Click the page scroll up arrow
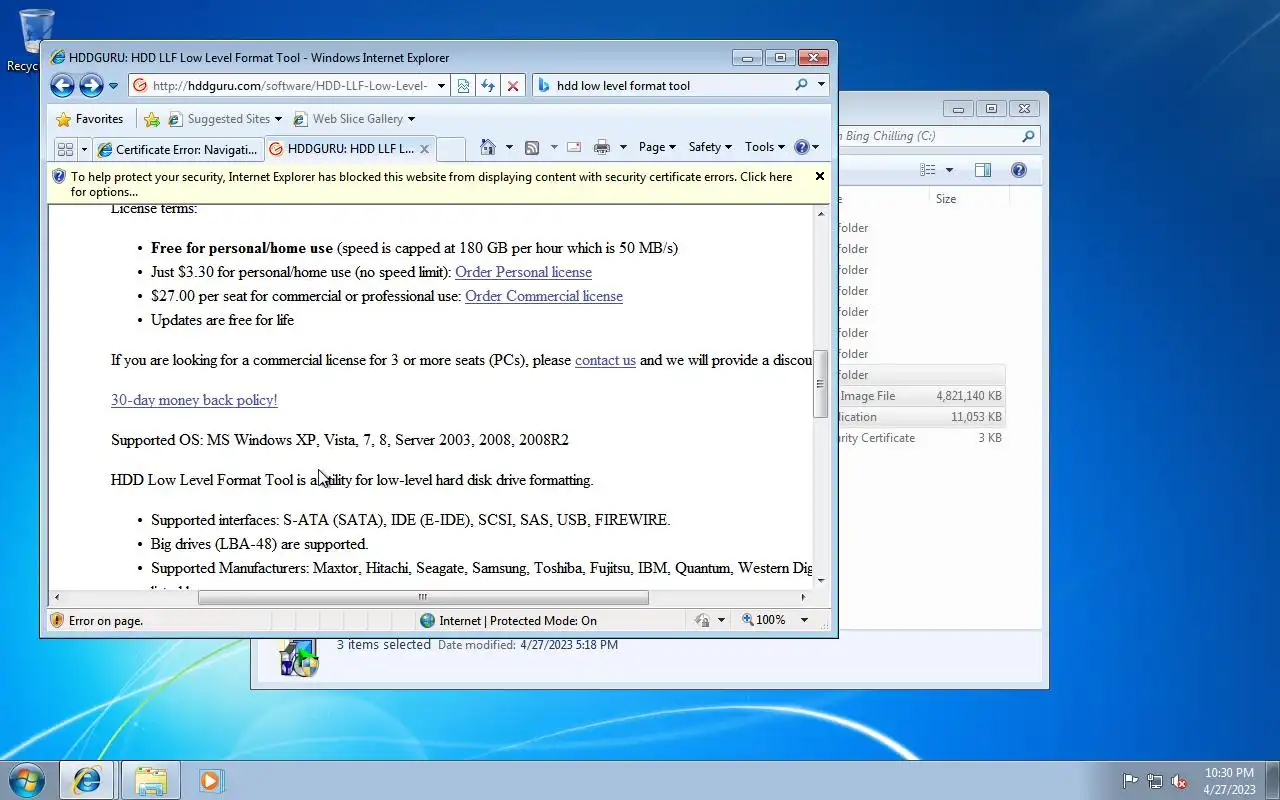 [821, 214]
